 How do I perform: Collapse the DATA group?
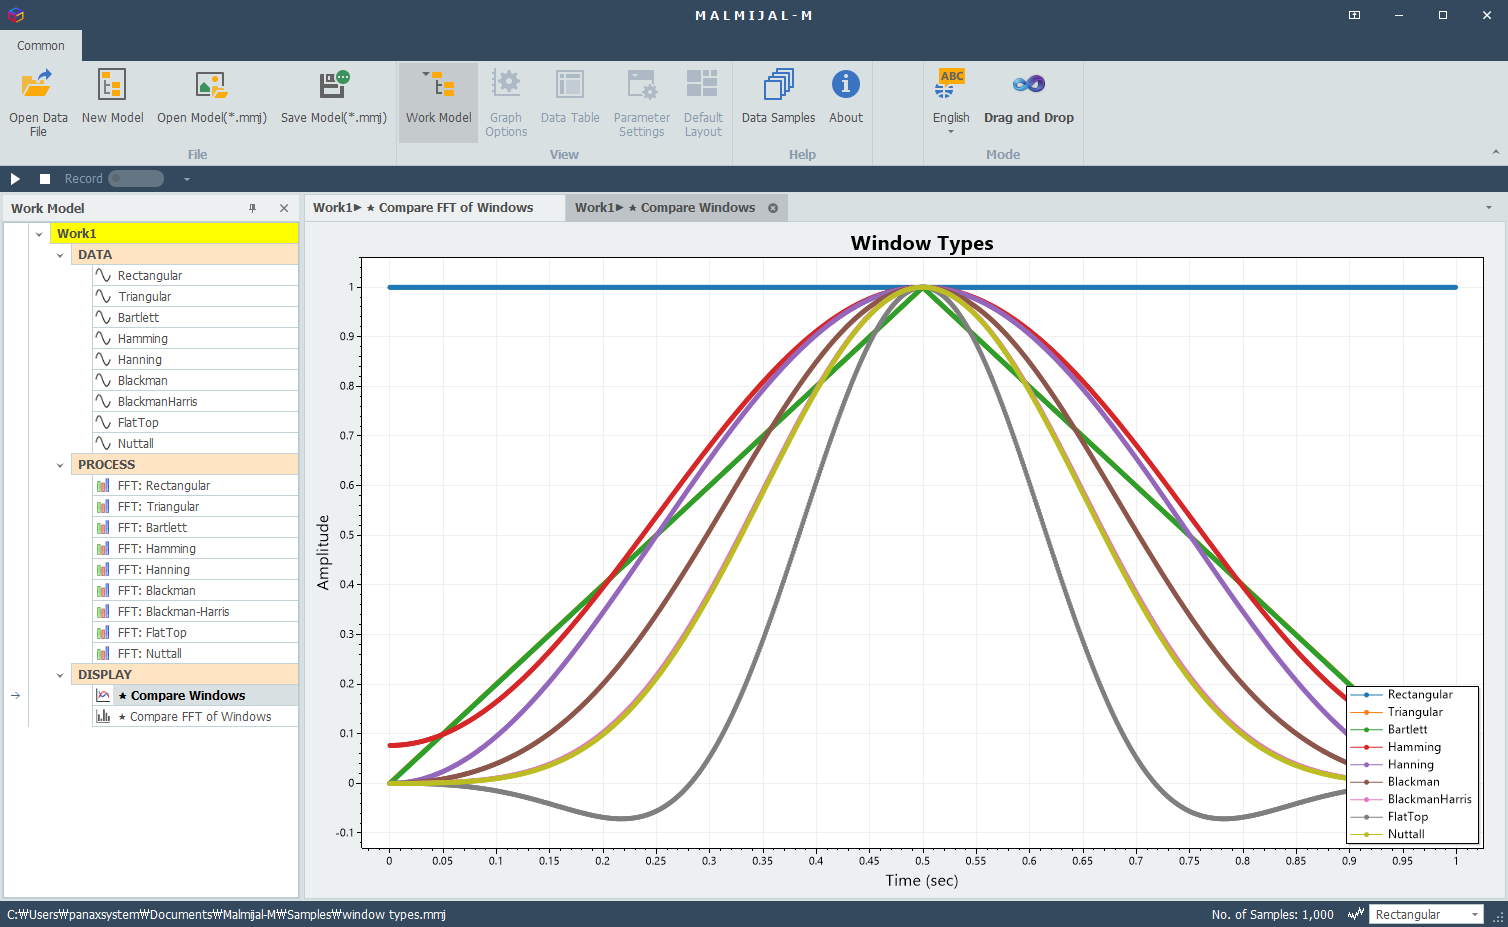60,255
